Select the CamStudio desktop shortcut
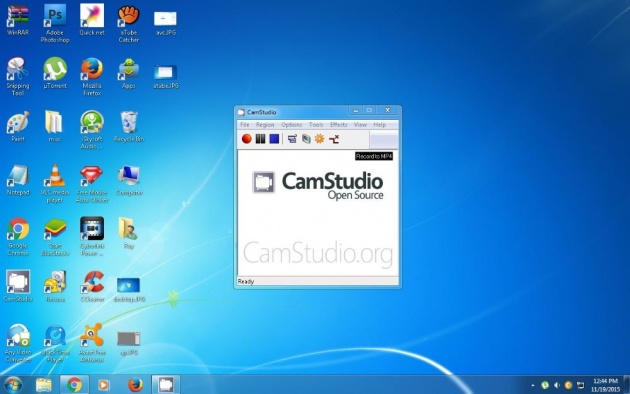The height and width of the screenshot is (394, 630). 18,286
